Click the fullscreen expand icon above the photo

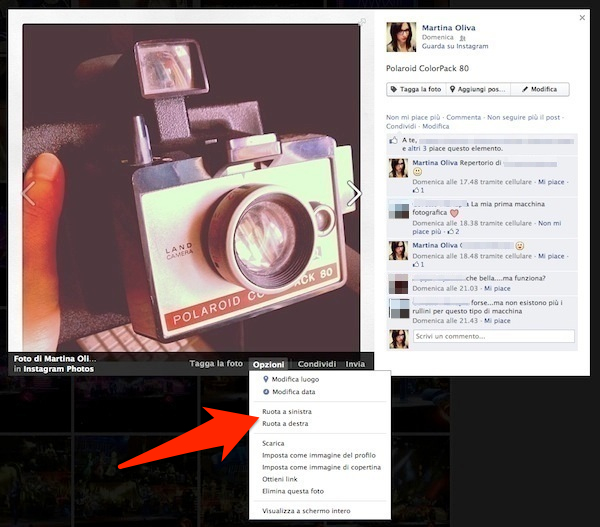point(362,22)
